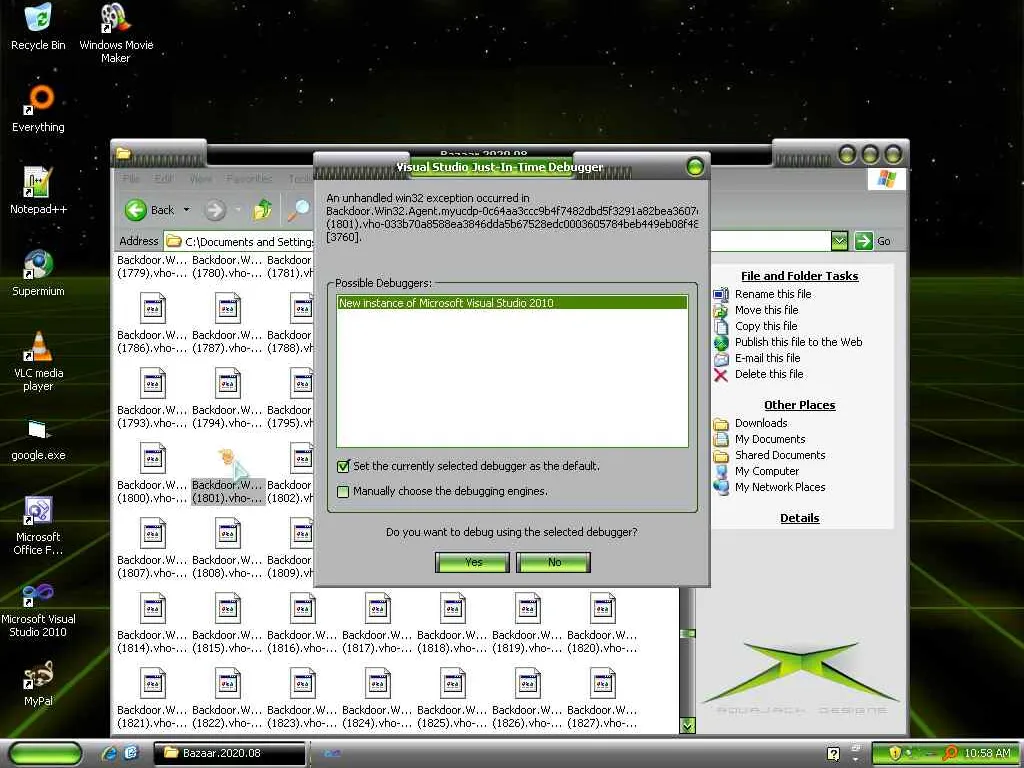
Task: Select file icon Backdoor.W... (1794)
Action: [x=227, y=383]
